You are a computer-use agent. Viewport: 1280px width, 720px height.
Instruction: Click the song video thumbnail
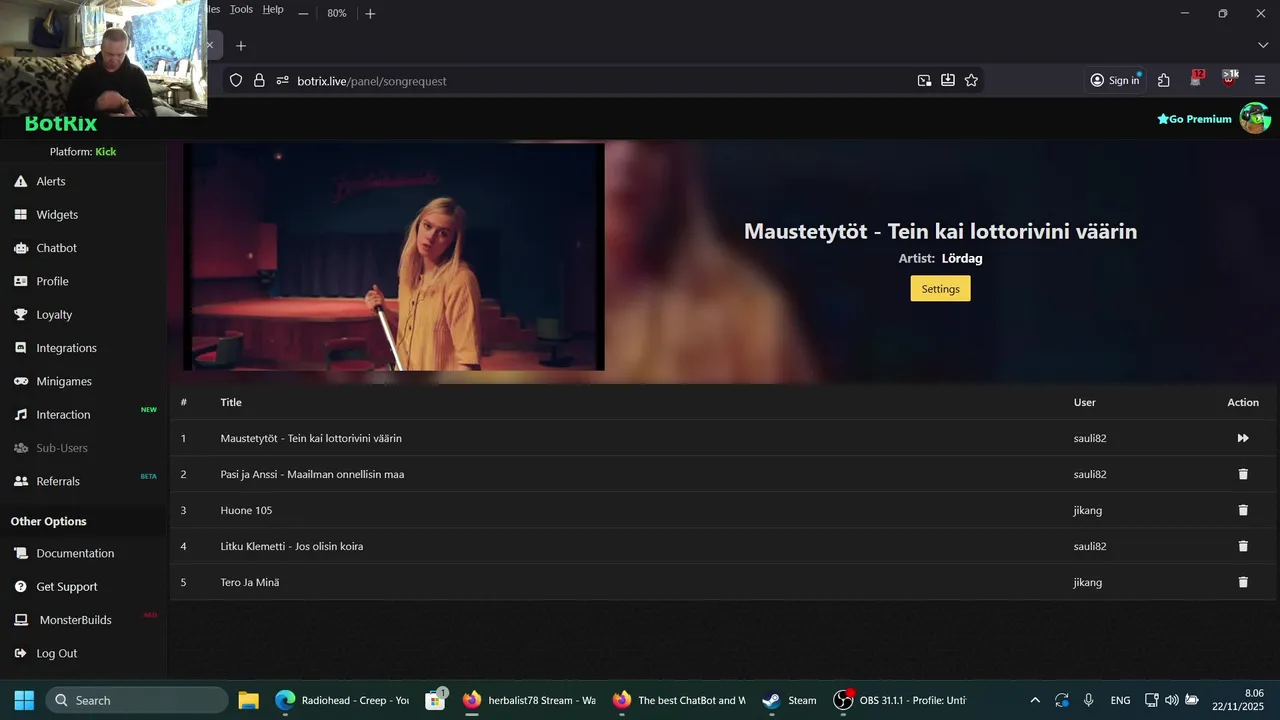(394, 257)
